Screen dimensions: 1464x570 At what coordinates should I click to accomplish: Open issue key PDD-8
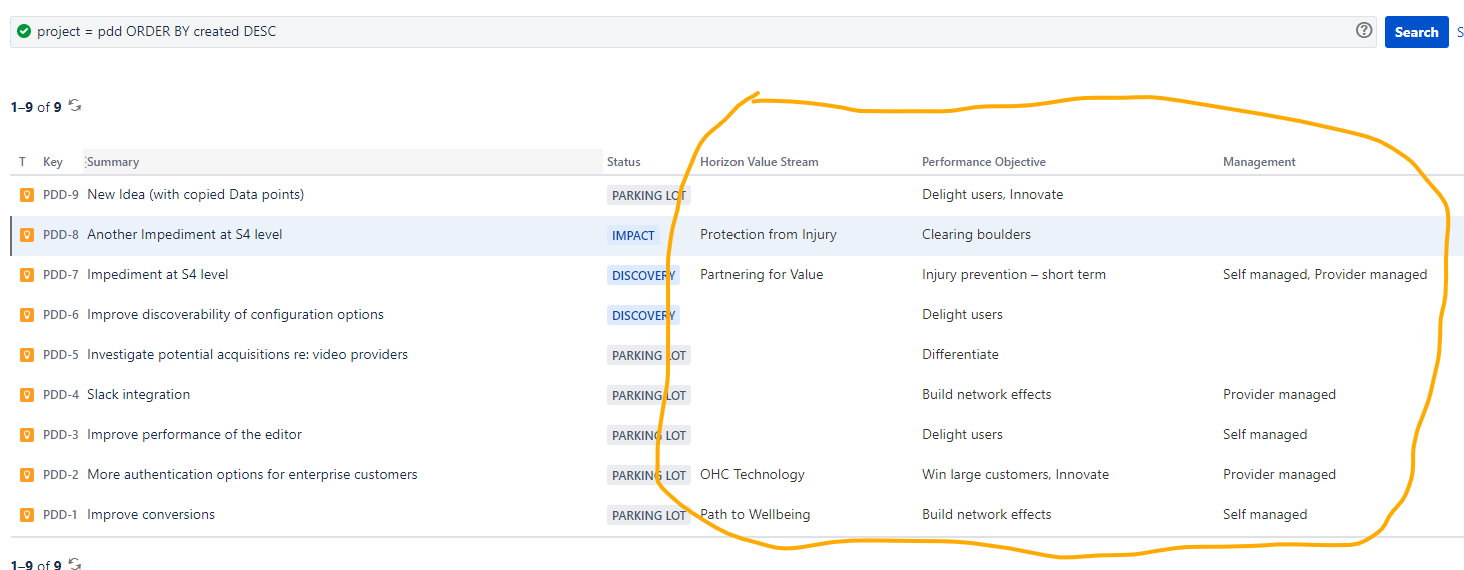tap(61, 235)
